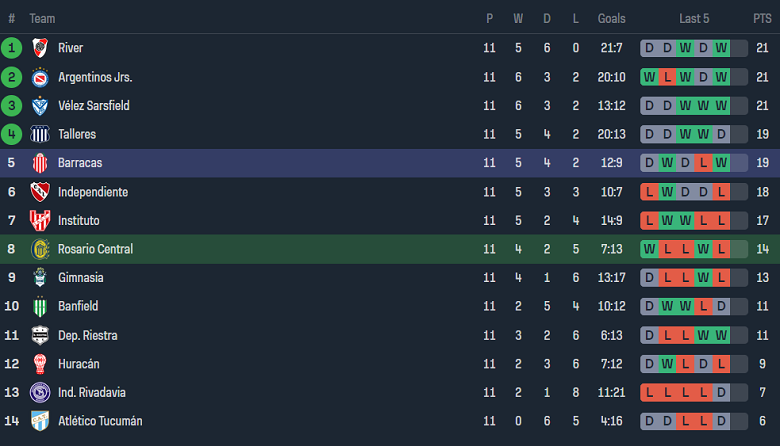Click the Vélez Sarsfield crest icon
Viewport: 780px width, 446px height.
tap(40, 106)
